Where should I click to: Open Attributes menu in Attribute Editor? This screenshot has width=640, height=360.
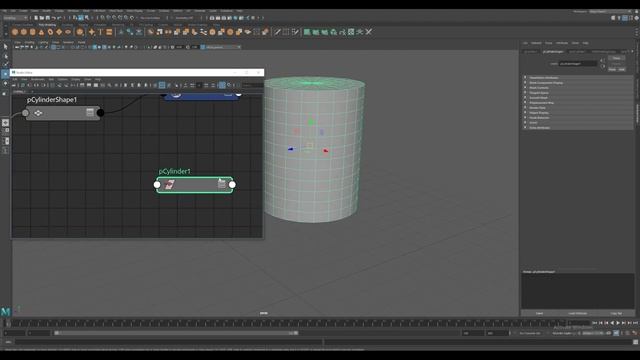[x=562, y=43]
